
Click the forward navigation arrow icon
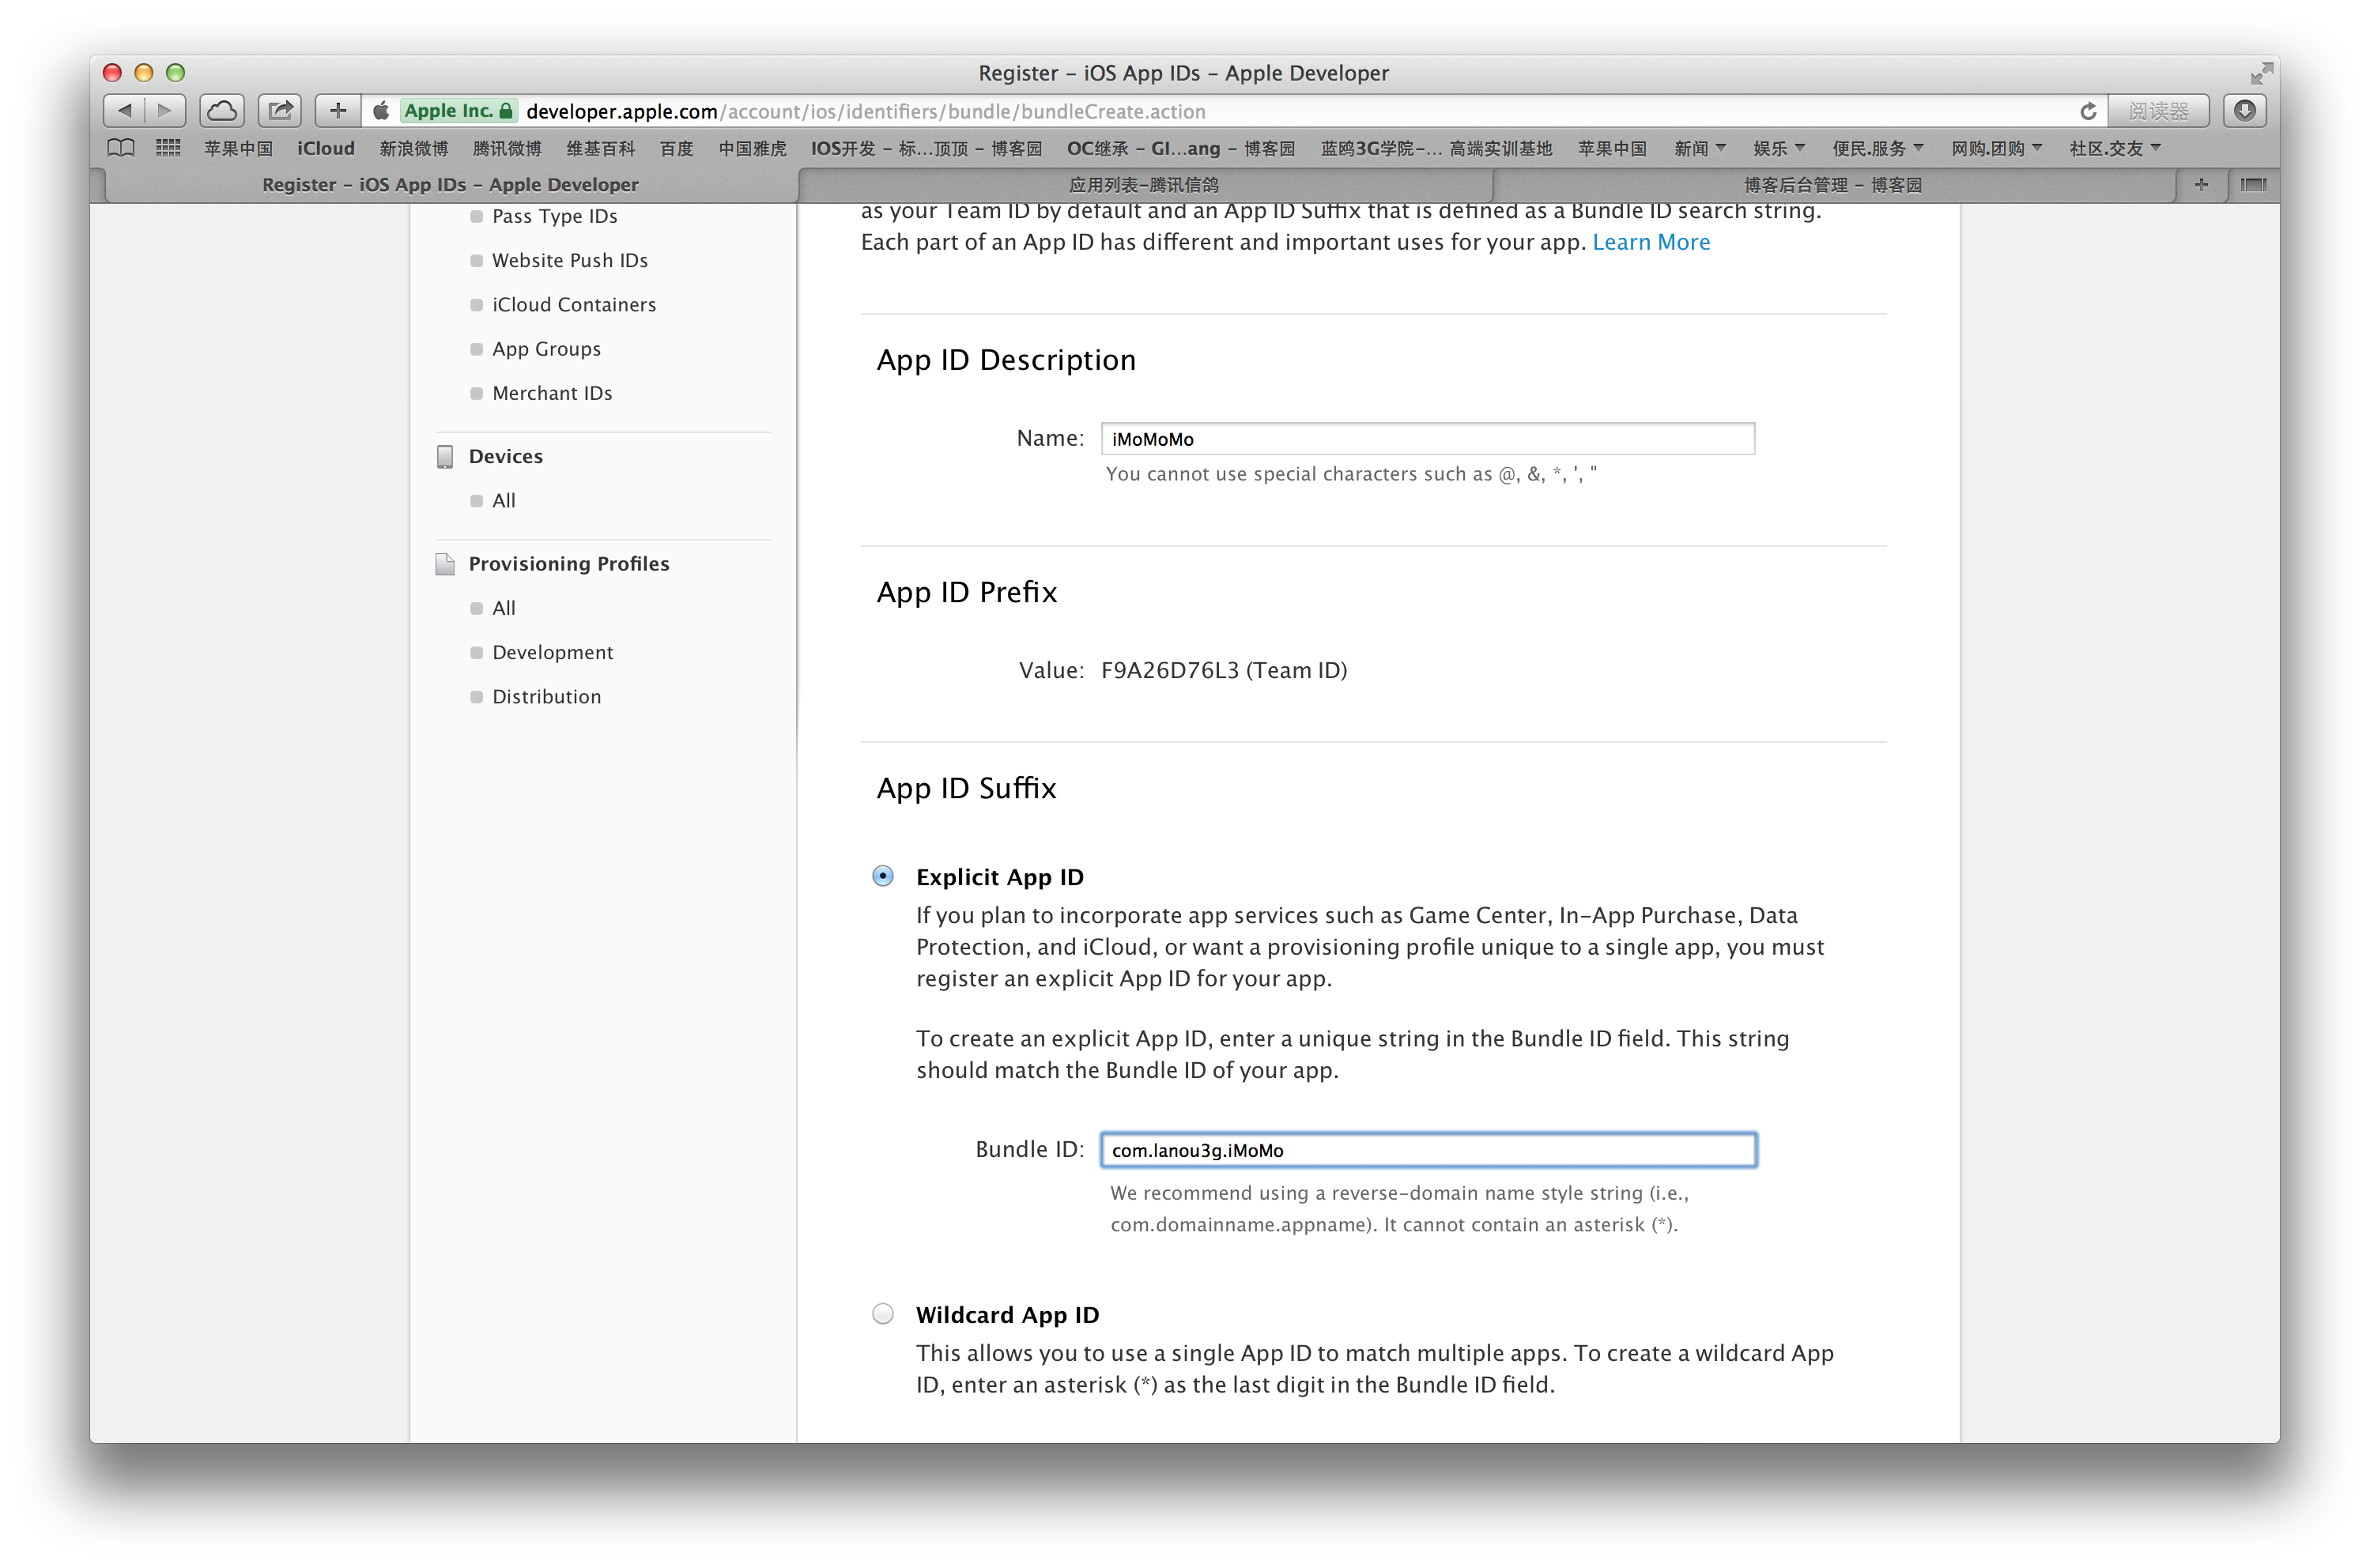click(166, 111)
